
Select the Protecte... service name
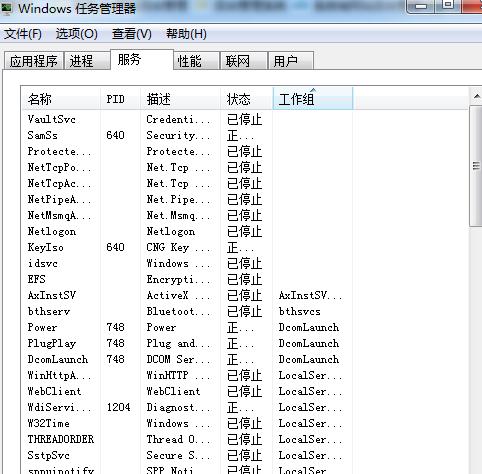coord(59,151)
